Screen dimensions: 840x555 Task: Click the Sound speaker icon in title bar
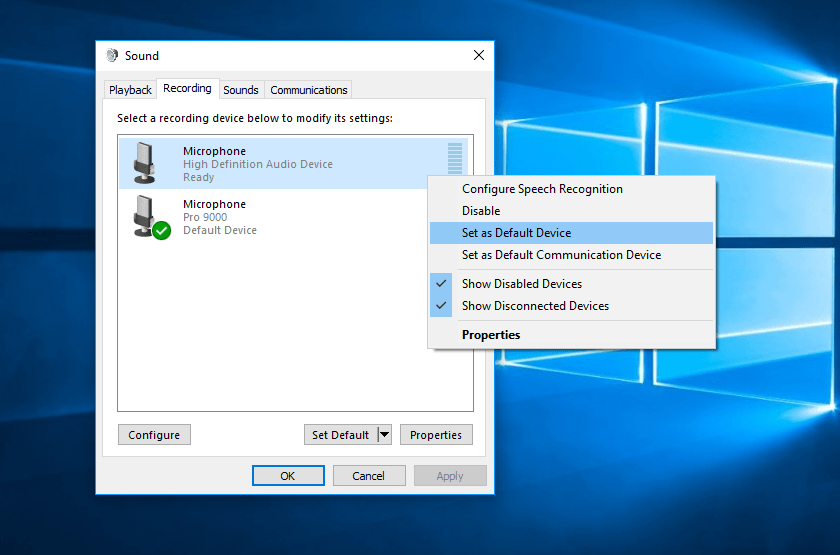coord(112,56)
